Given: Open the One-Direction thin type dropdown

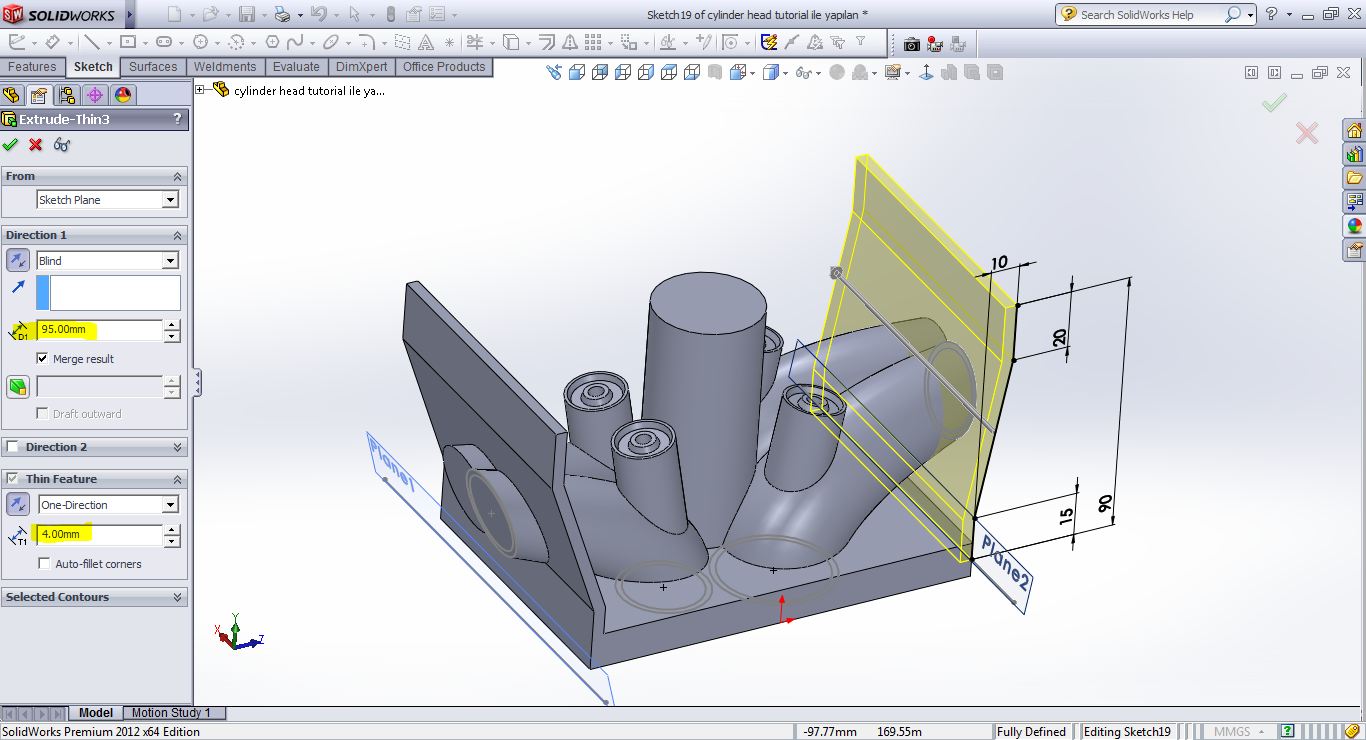Looking at the screenshot, I should tap(170, 505).
